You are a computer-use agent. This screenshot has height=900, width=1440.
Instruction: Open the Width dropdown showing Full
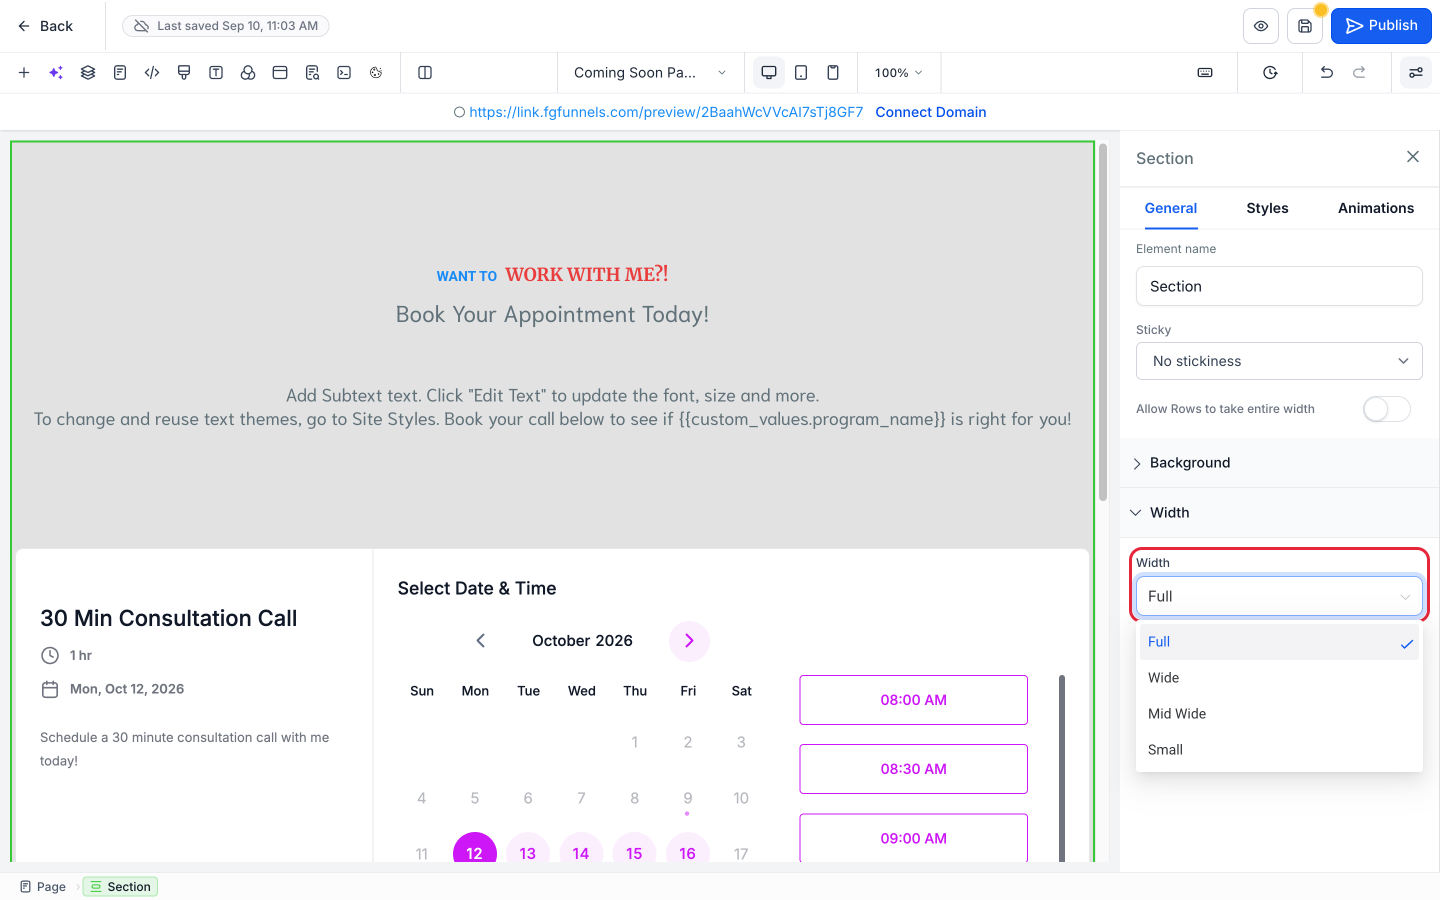tap(1279, 596)
